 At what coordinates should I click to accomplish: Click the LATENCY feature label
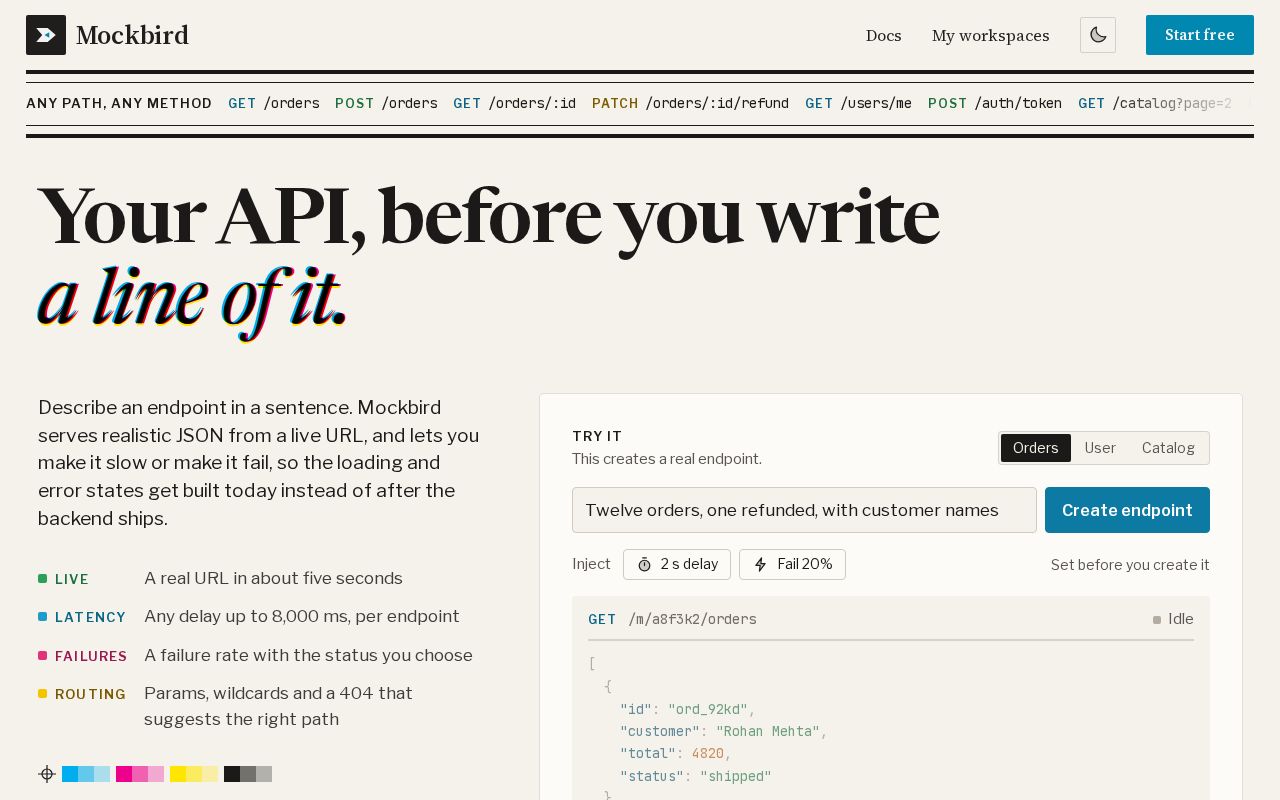click(x=91, y=617)
